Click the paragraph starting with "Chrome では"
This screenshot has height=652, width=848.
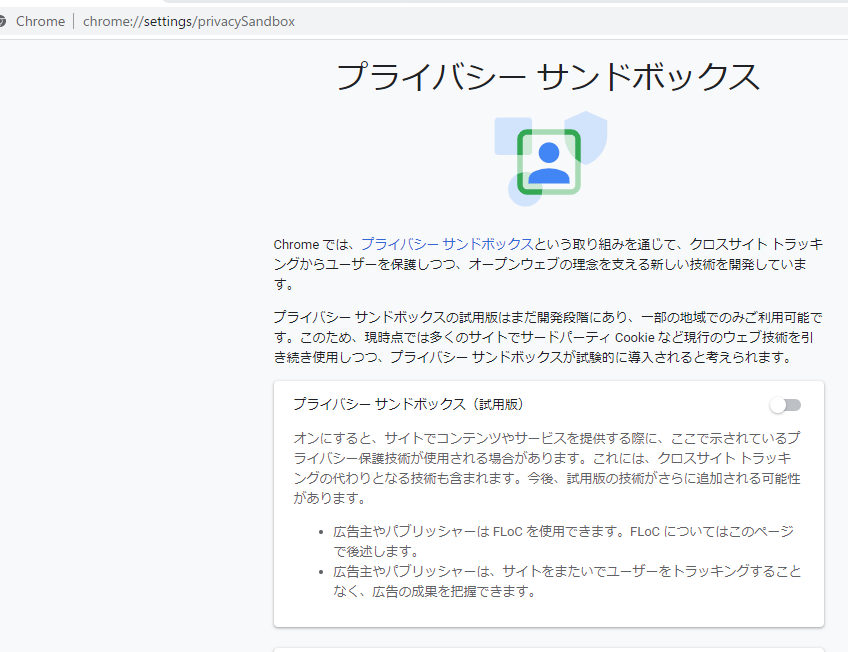pos(548,264)
